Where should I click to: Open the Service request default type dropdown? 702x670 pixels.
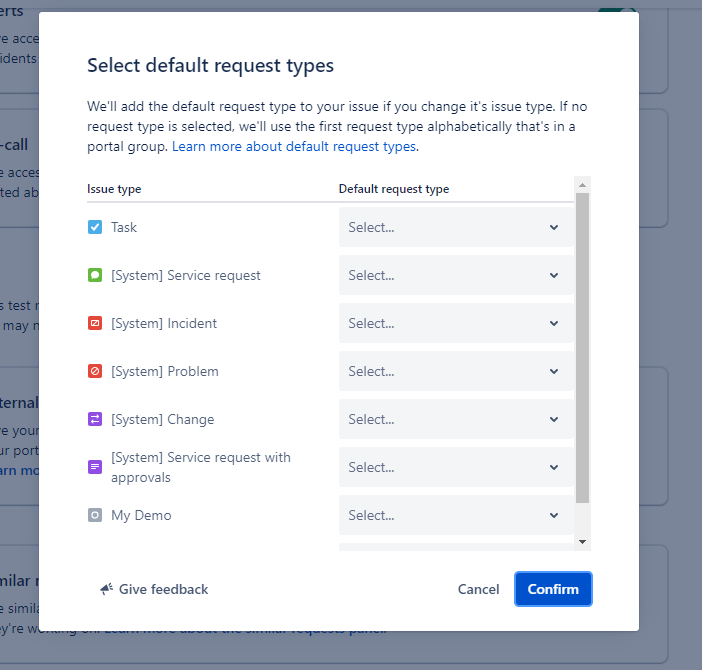click(455, 275)
